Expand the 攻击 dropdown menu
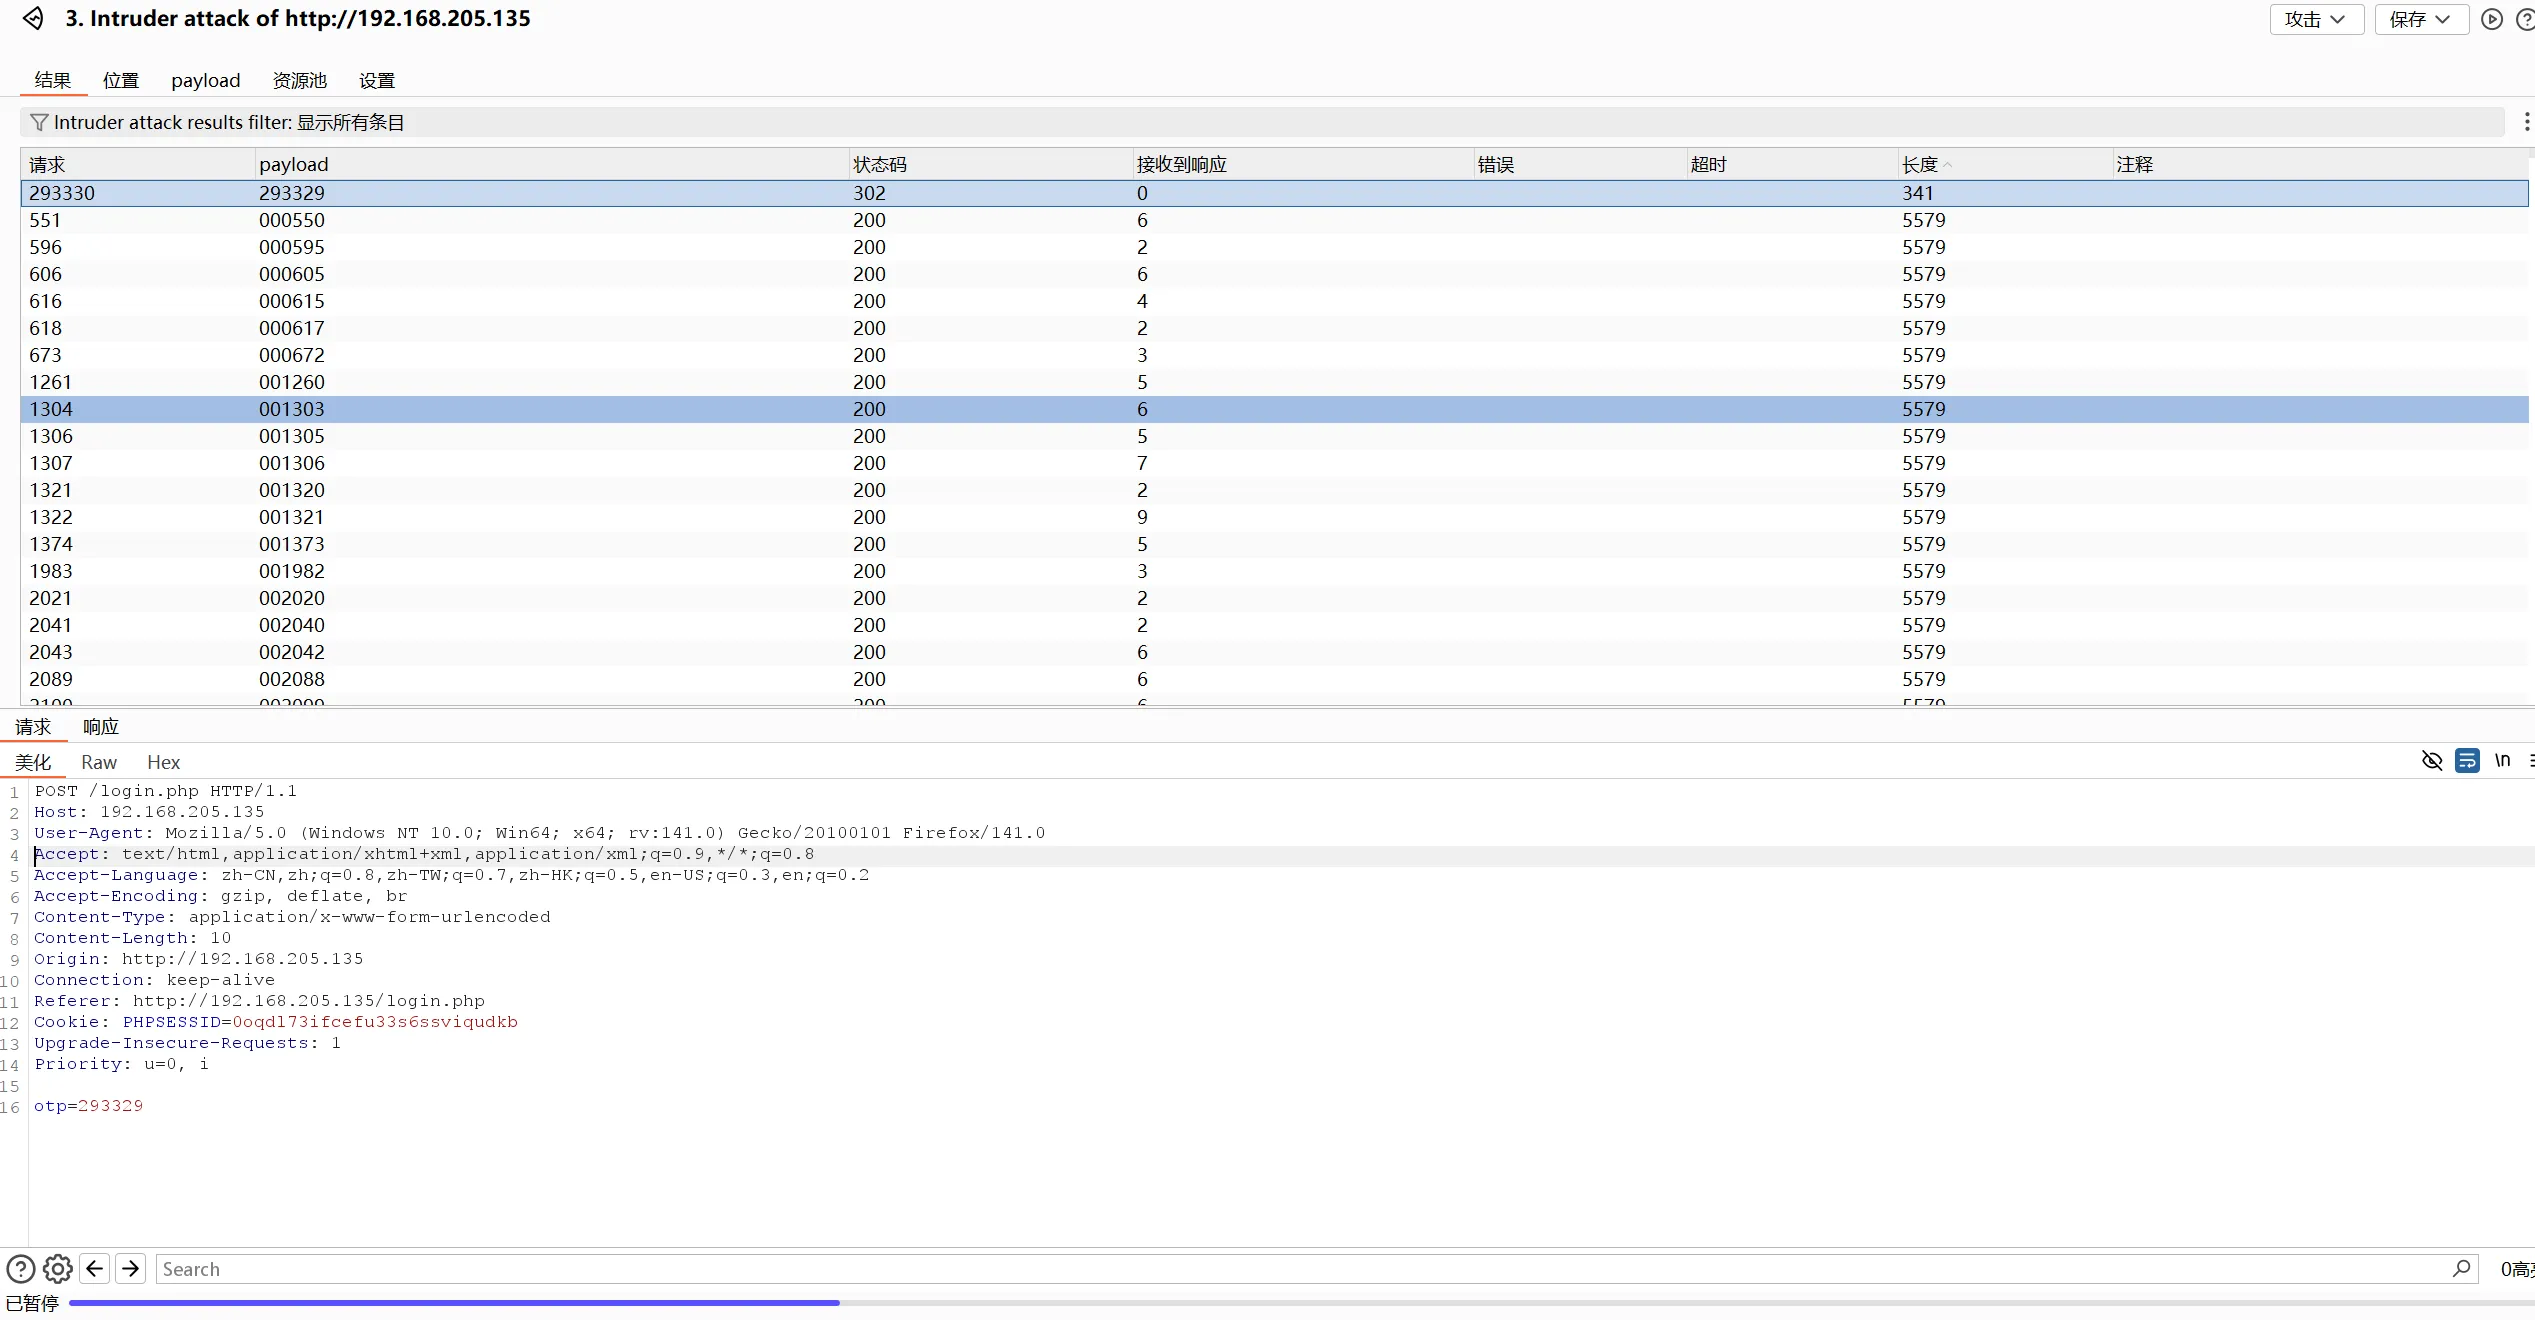This screenshot has height=1320, width=2535. [x=2316, y=19]
